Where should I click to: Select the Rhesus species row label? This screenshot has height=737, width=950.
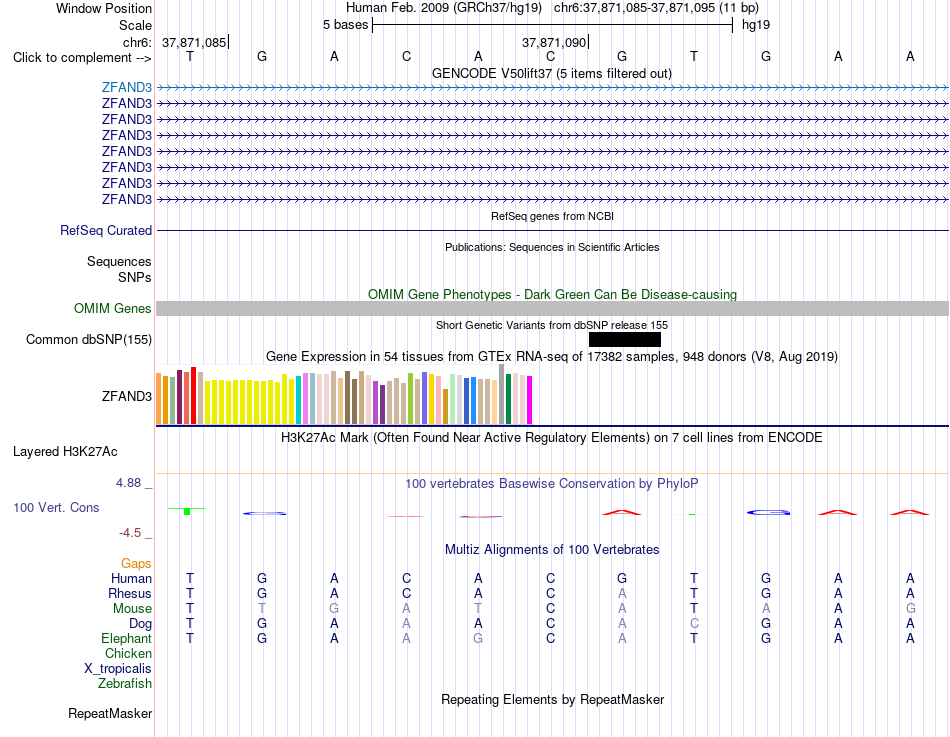(x=130, y=593)
